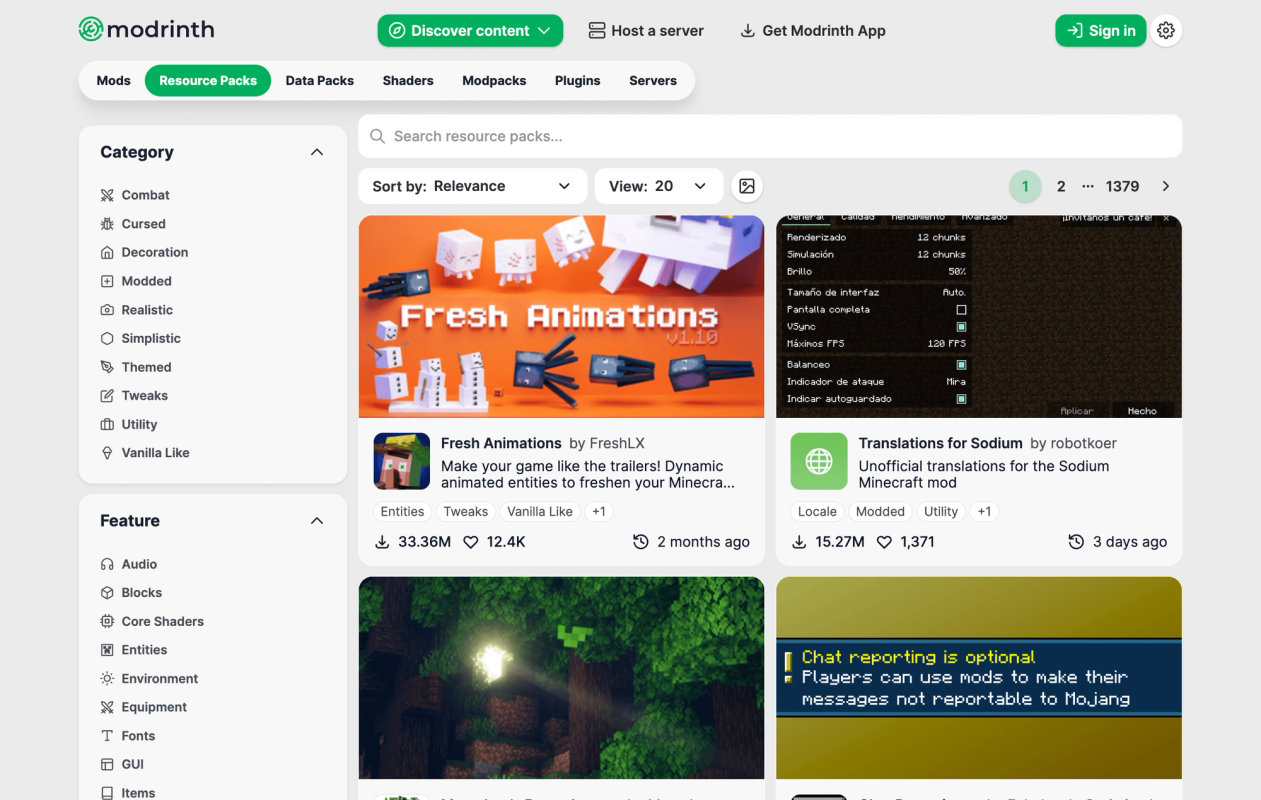Click the Equipment feature swords icon

(107, 707)
